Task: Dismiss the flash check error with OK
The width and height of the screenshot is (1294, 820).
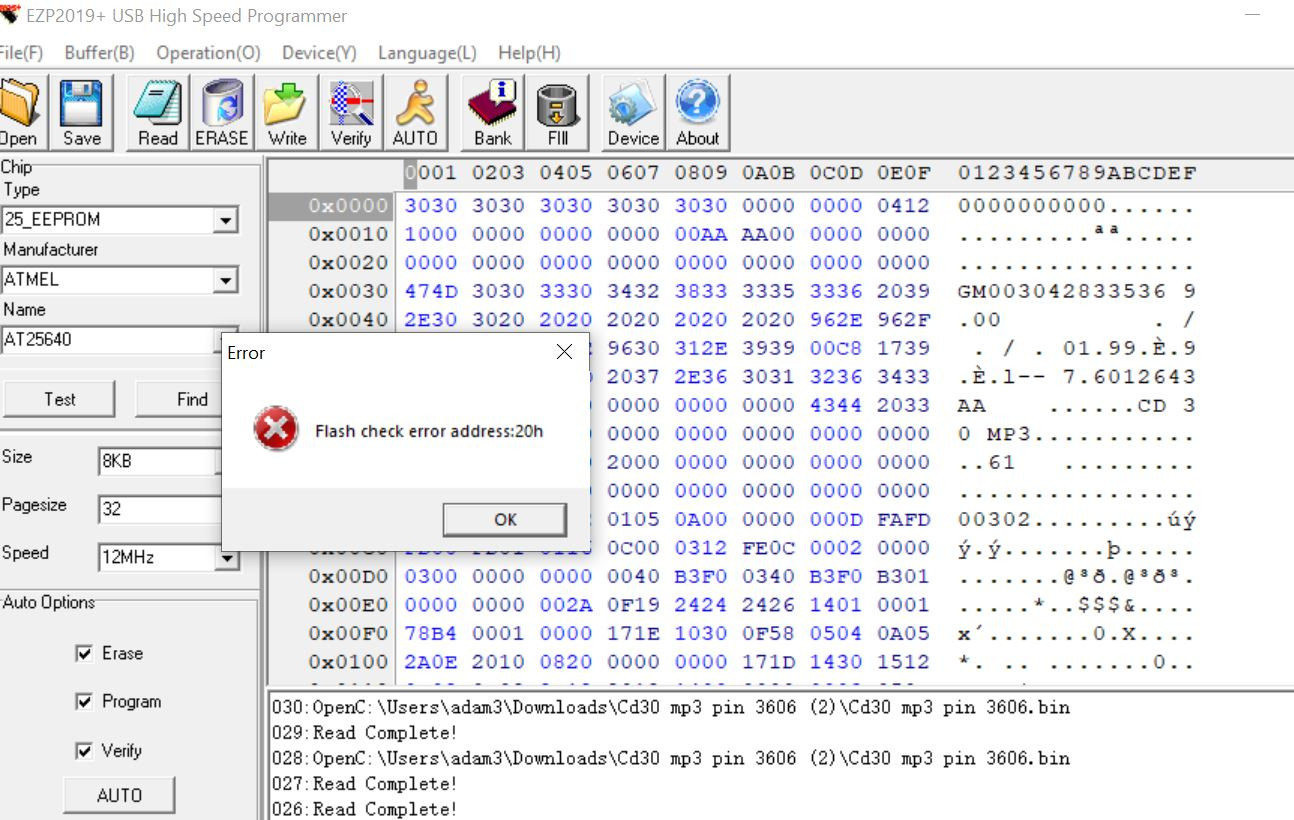Action: tap(505, 520)
